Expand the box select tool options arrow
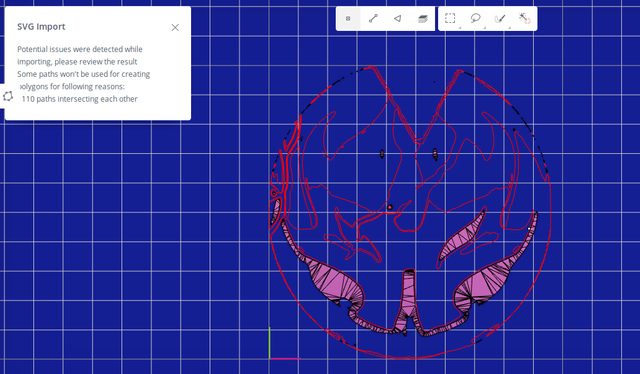 (x=460, y=27)
